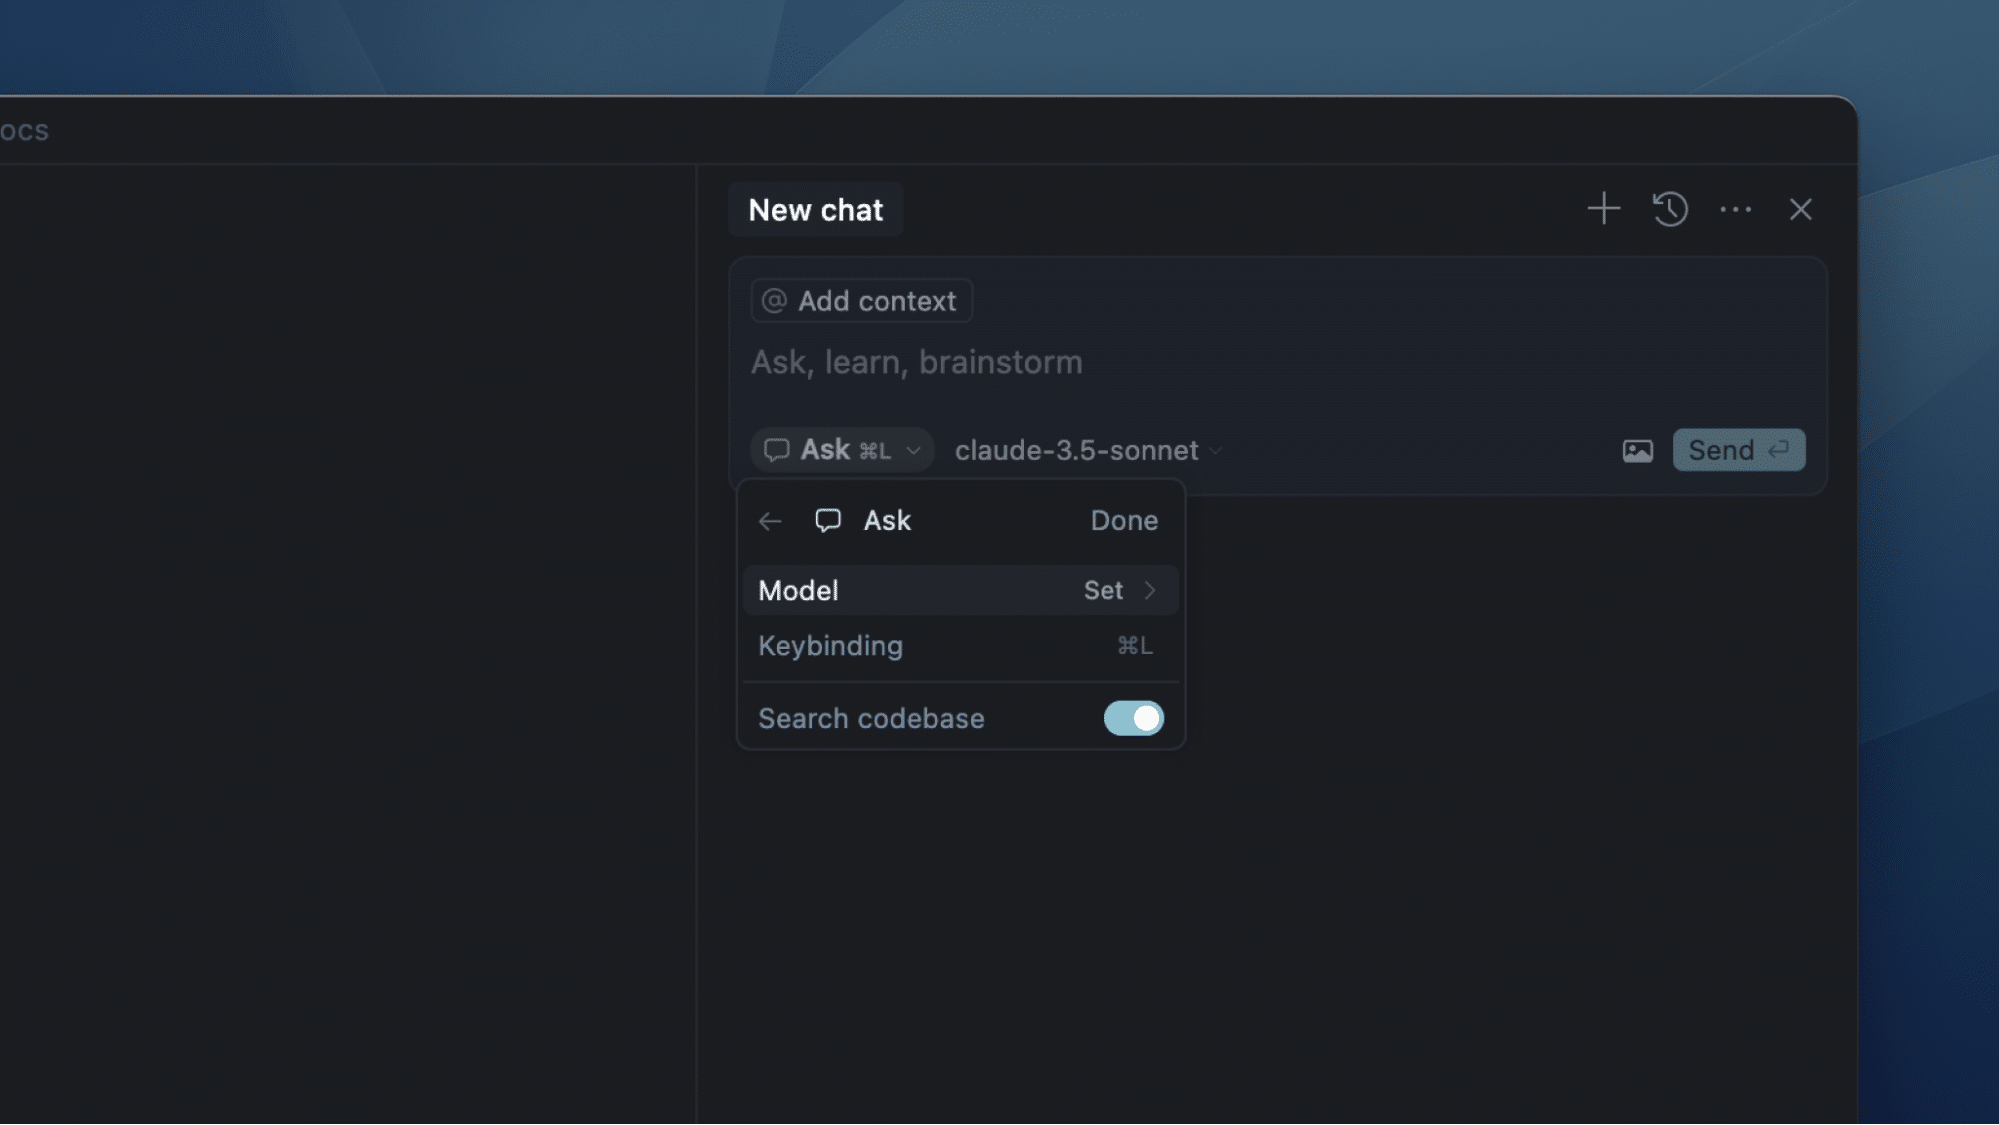Screen dimensions: 1999x1125
Task: Select the Keybinding menu entry
Action: (960, 646)
